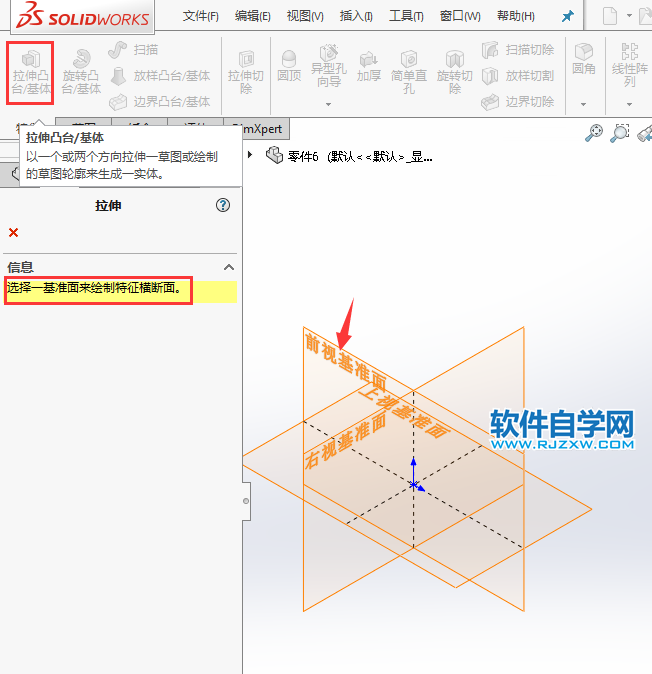Screen dimensions: 652x674
Task: Open the New document dropdown arrow
Action: [x=629, y=15]
